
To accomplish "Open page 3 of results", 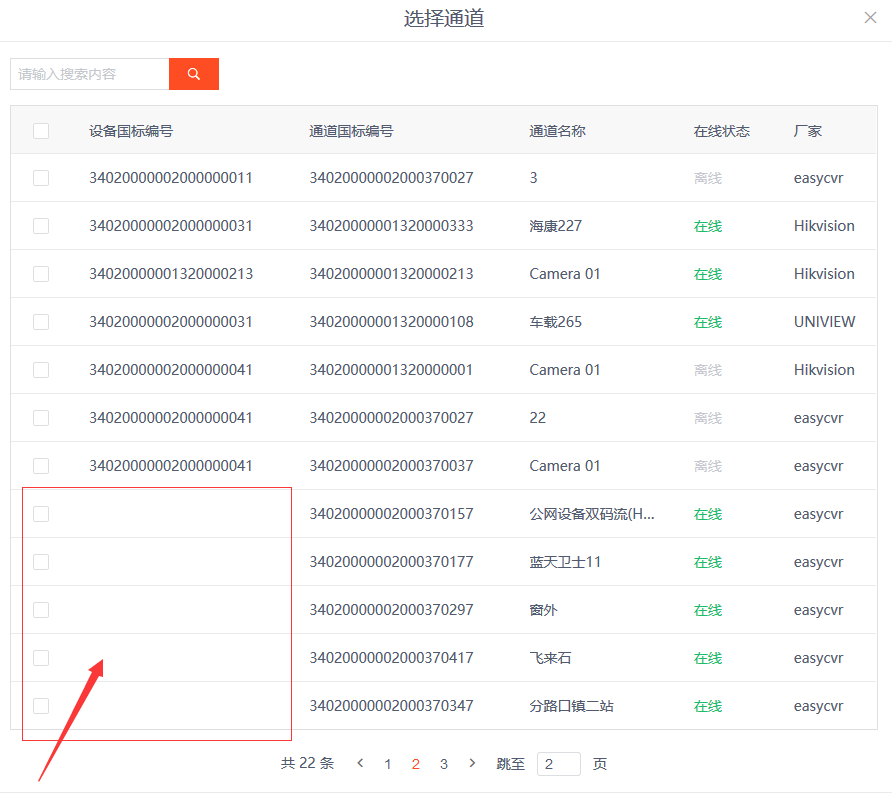I will pyautogui.click(x=444, y=764).
